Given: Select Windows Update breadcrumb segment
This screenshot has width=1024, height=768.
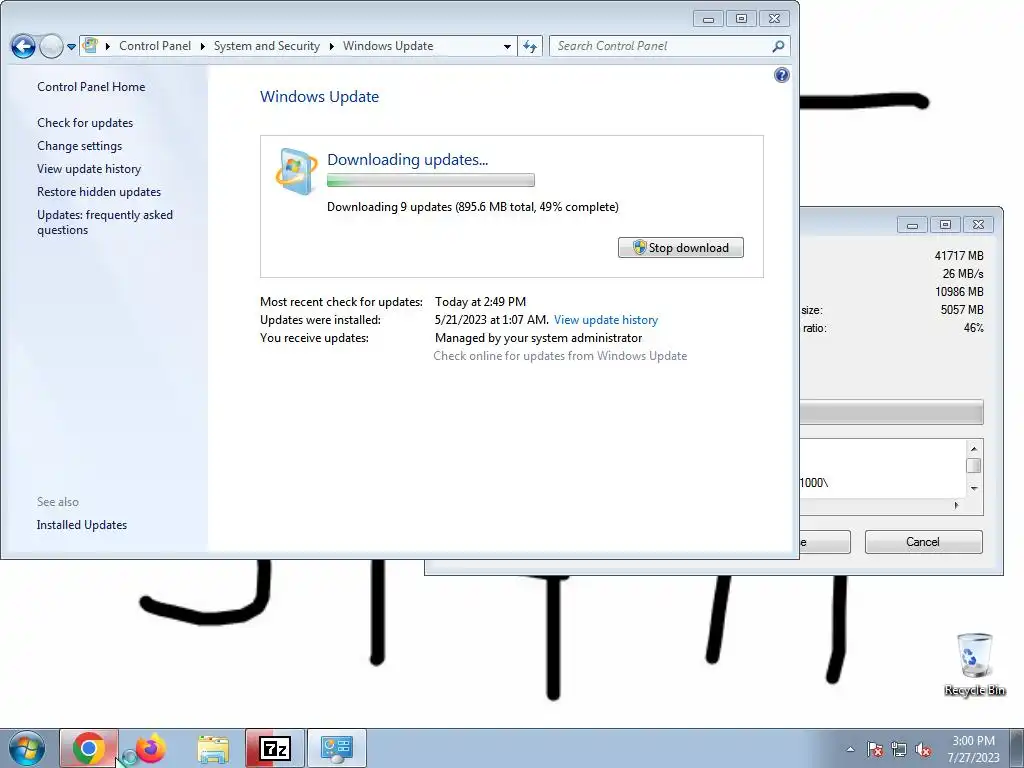Looking at the screenshot, I should click(388, 46).
